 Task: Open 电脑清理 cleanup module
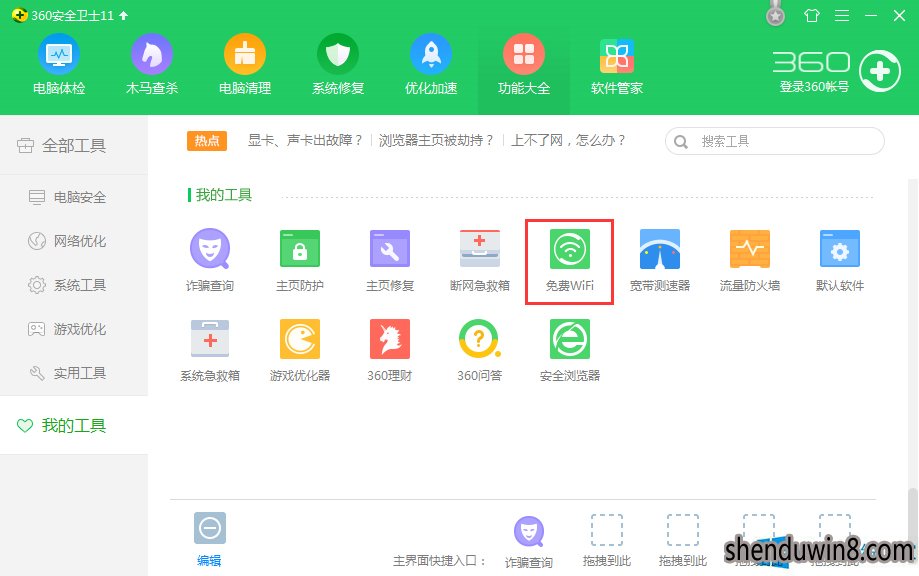[x=245, y=64]
